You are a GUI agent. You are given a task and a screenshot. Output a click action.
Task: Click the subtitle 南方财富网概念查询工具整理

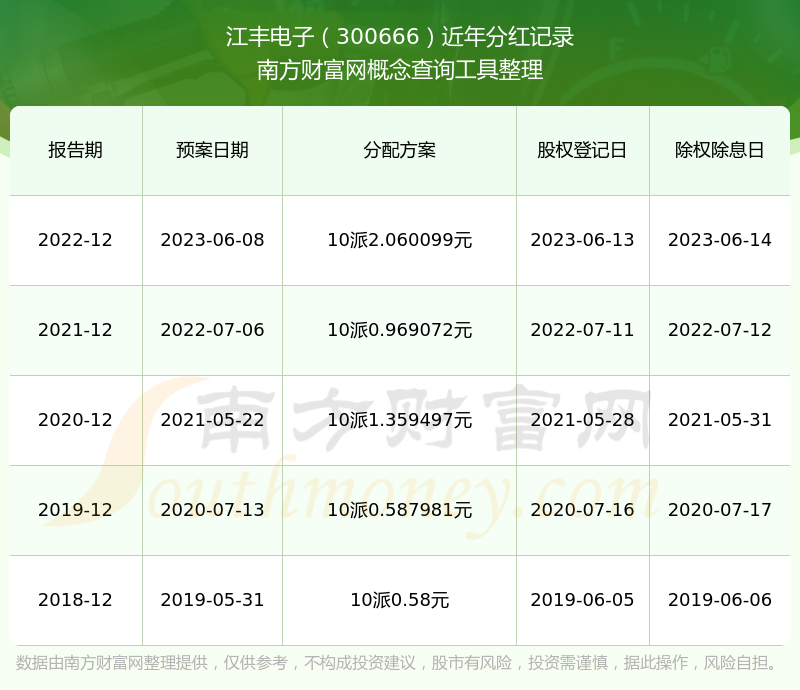pyautogui.click(x=400, y=70)
